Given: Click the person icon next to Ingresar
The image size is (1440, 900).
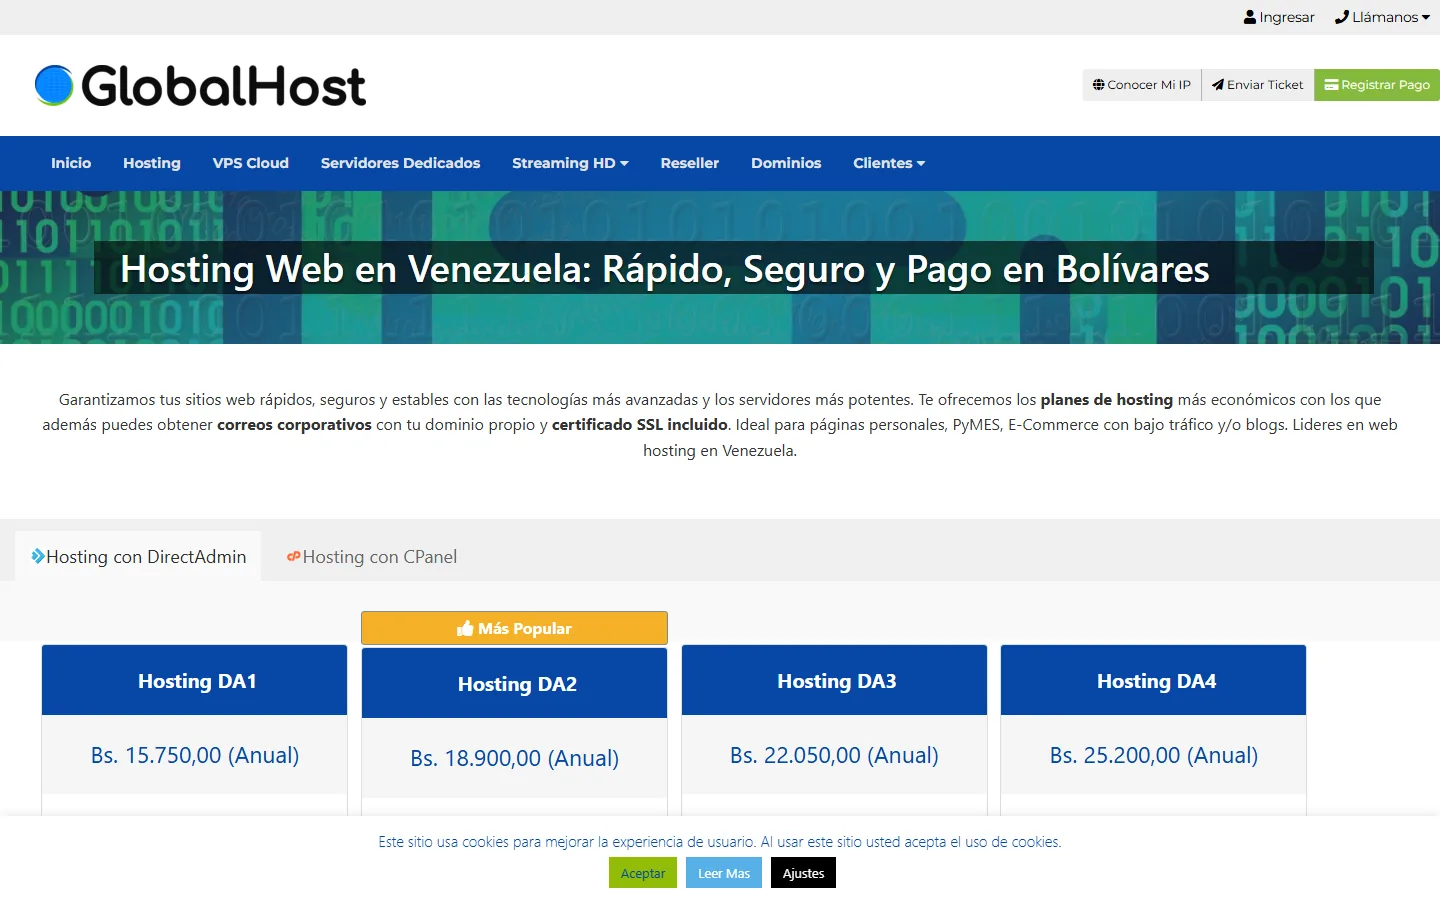Looking at the screenshot, I should pos(1249,16).
